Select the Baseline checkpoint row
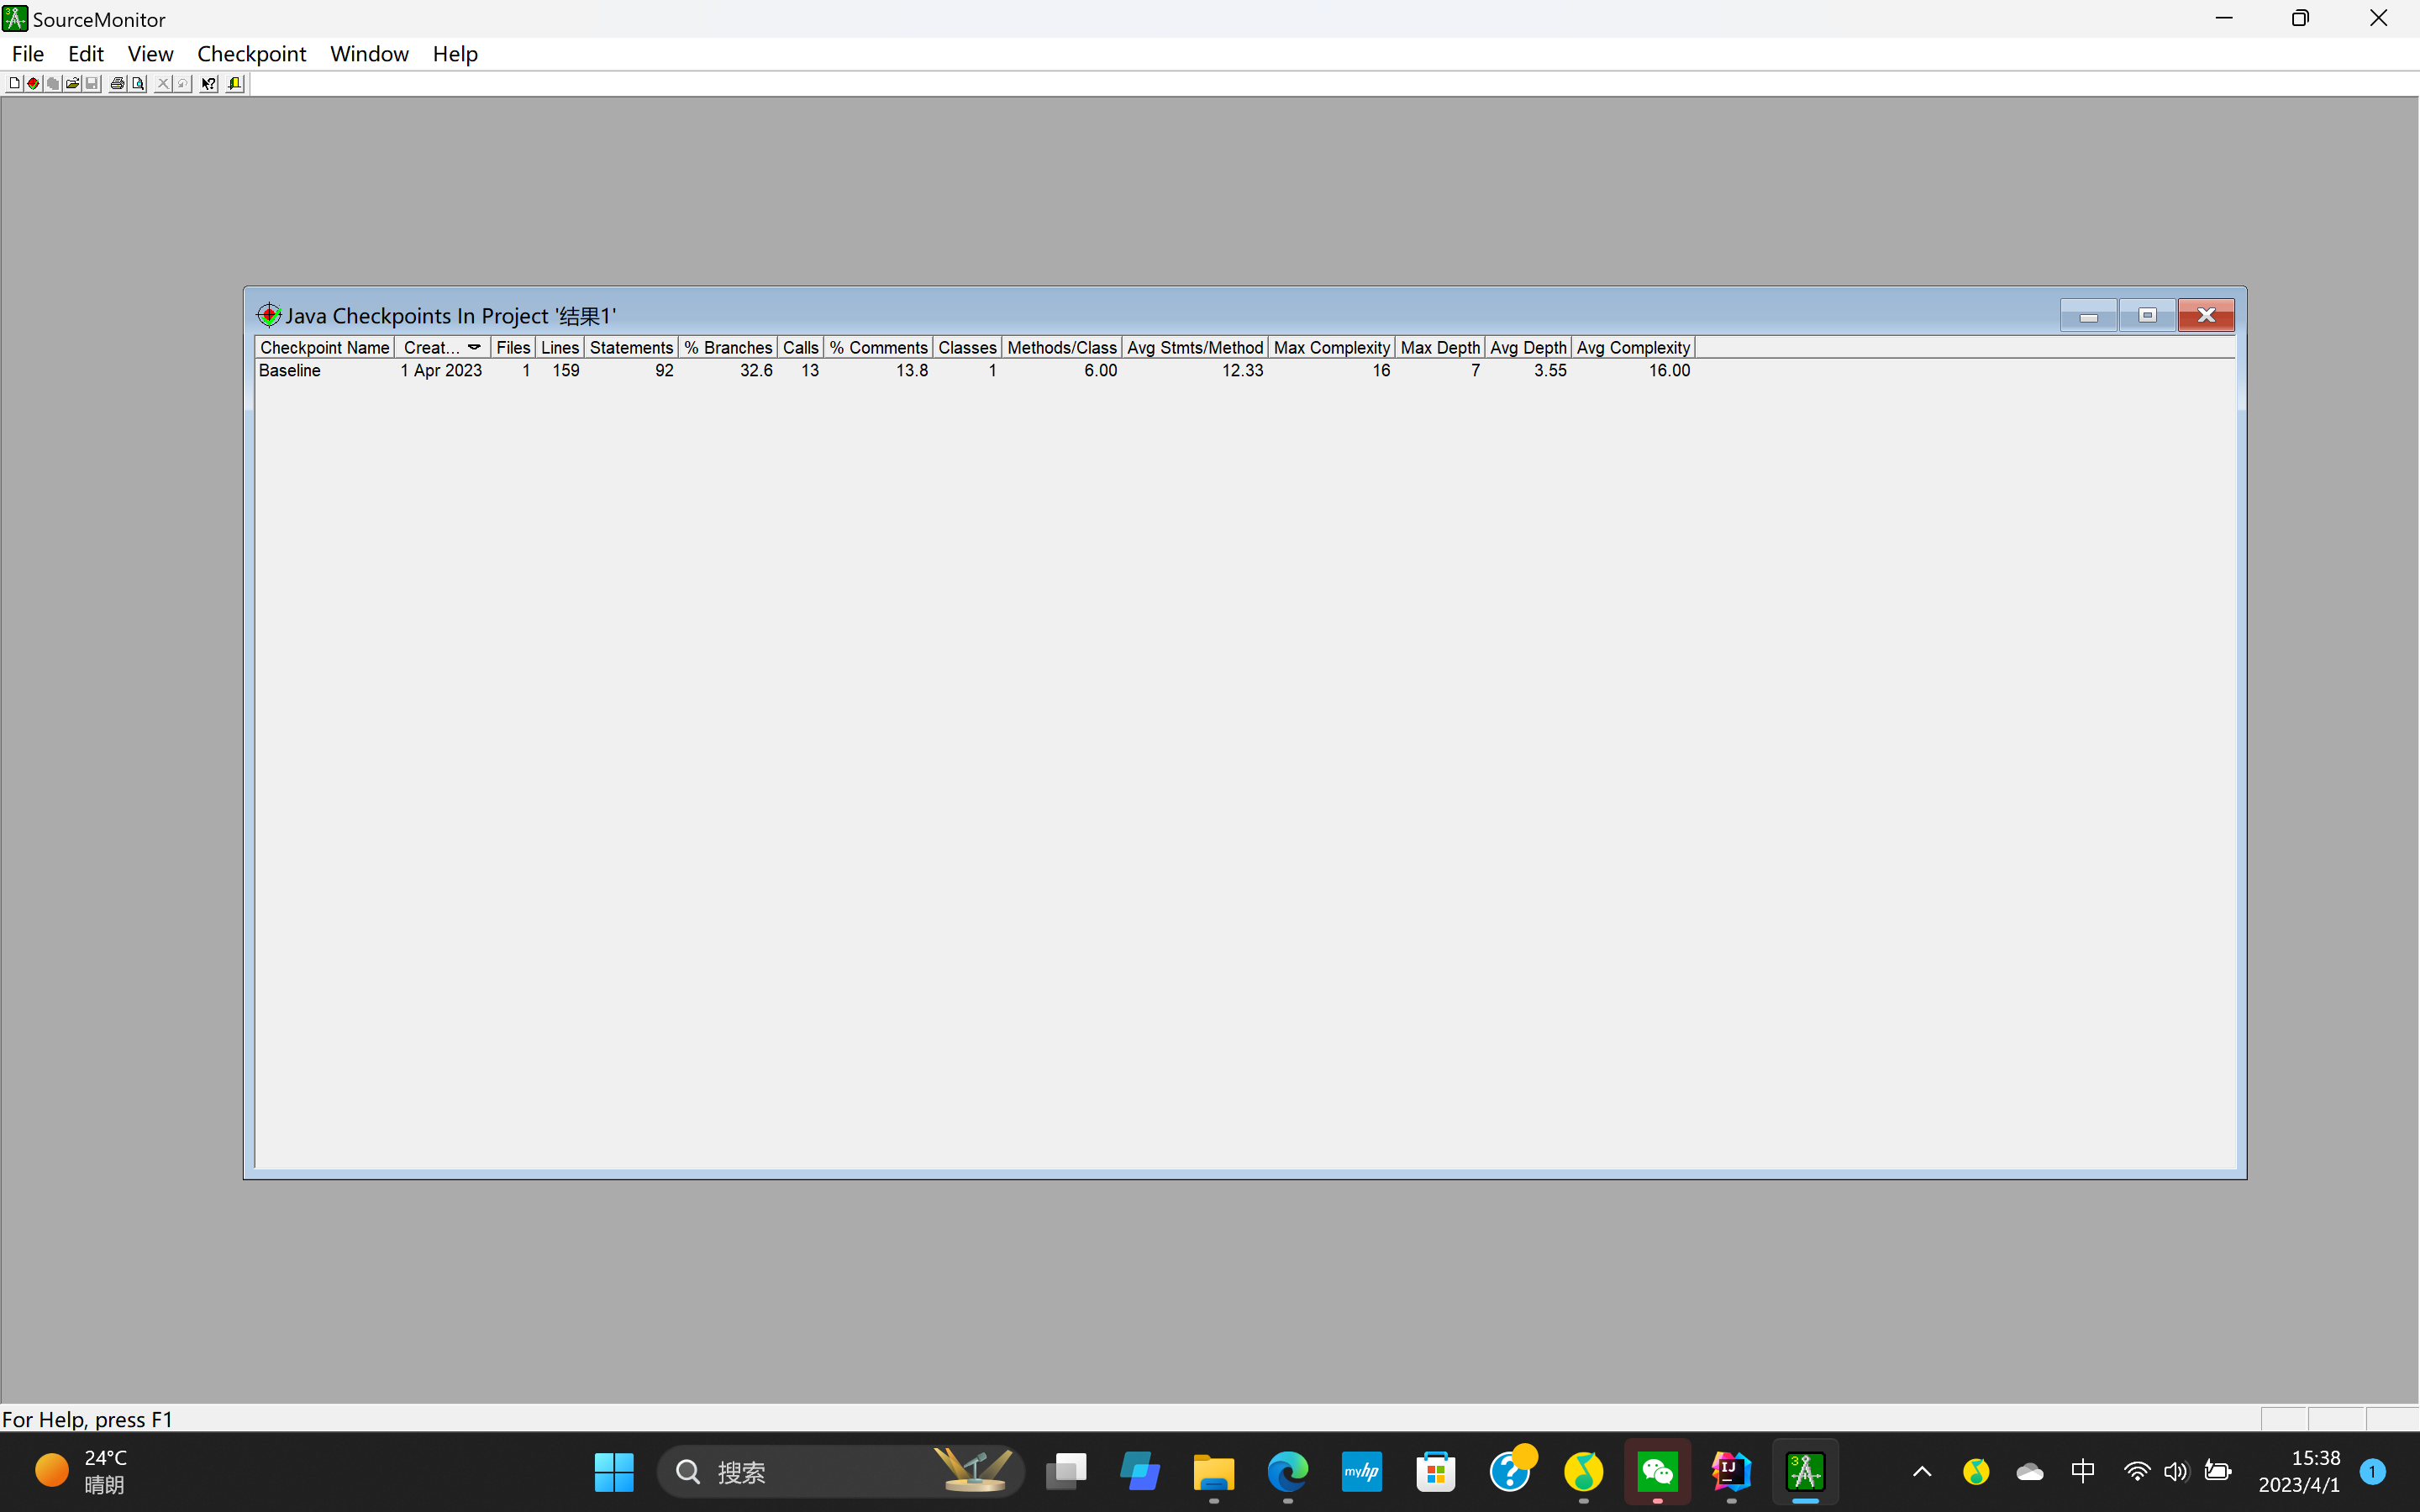2420x1512 pixels. [x=290, y=371]
